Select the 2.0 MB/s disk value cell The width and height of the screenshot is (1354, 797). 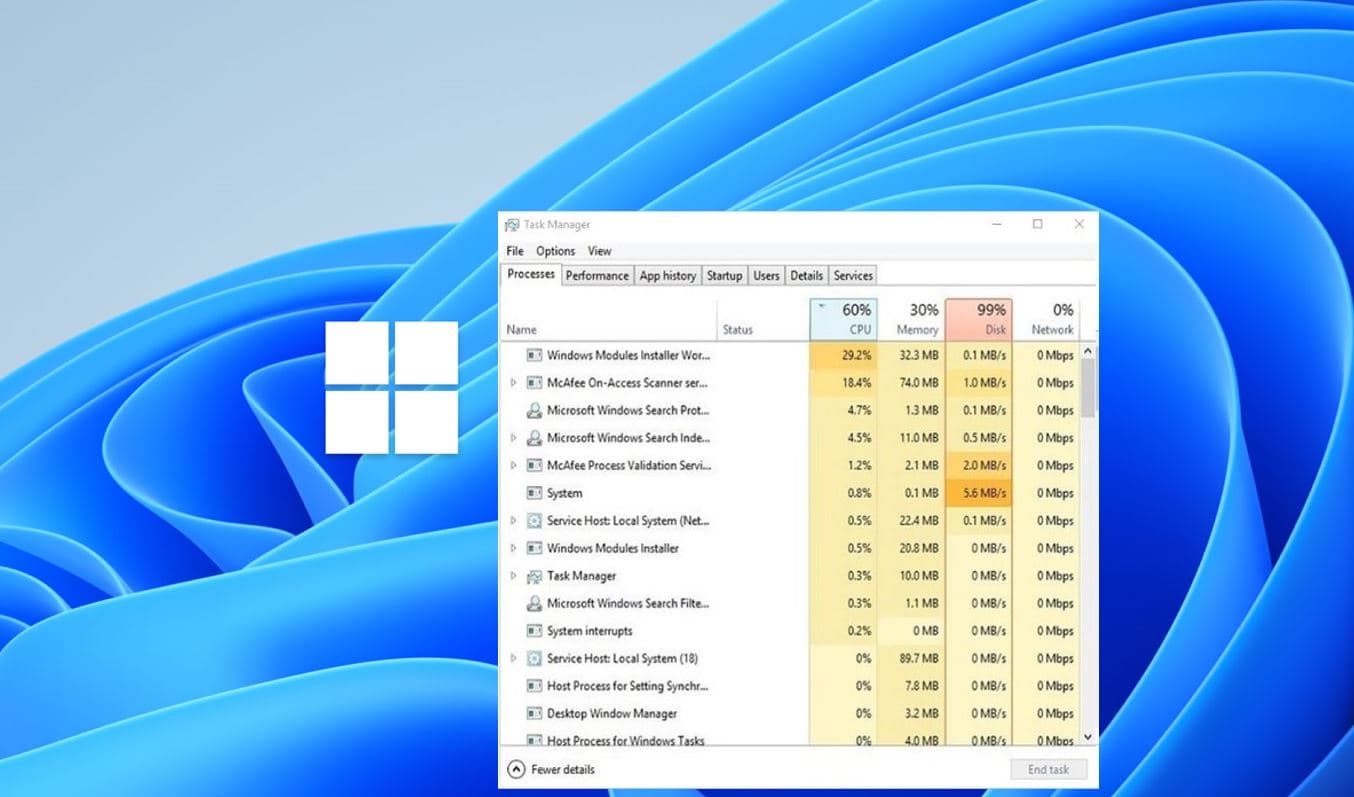978,465
